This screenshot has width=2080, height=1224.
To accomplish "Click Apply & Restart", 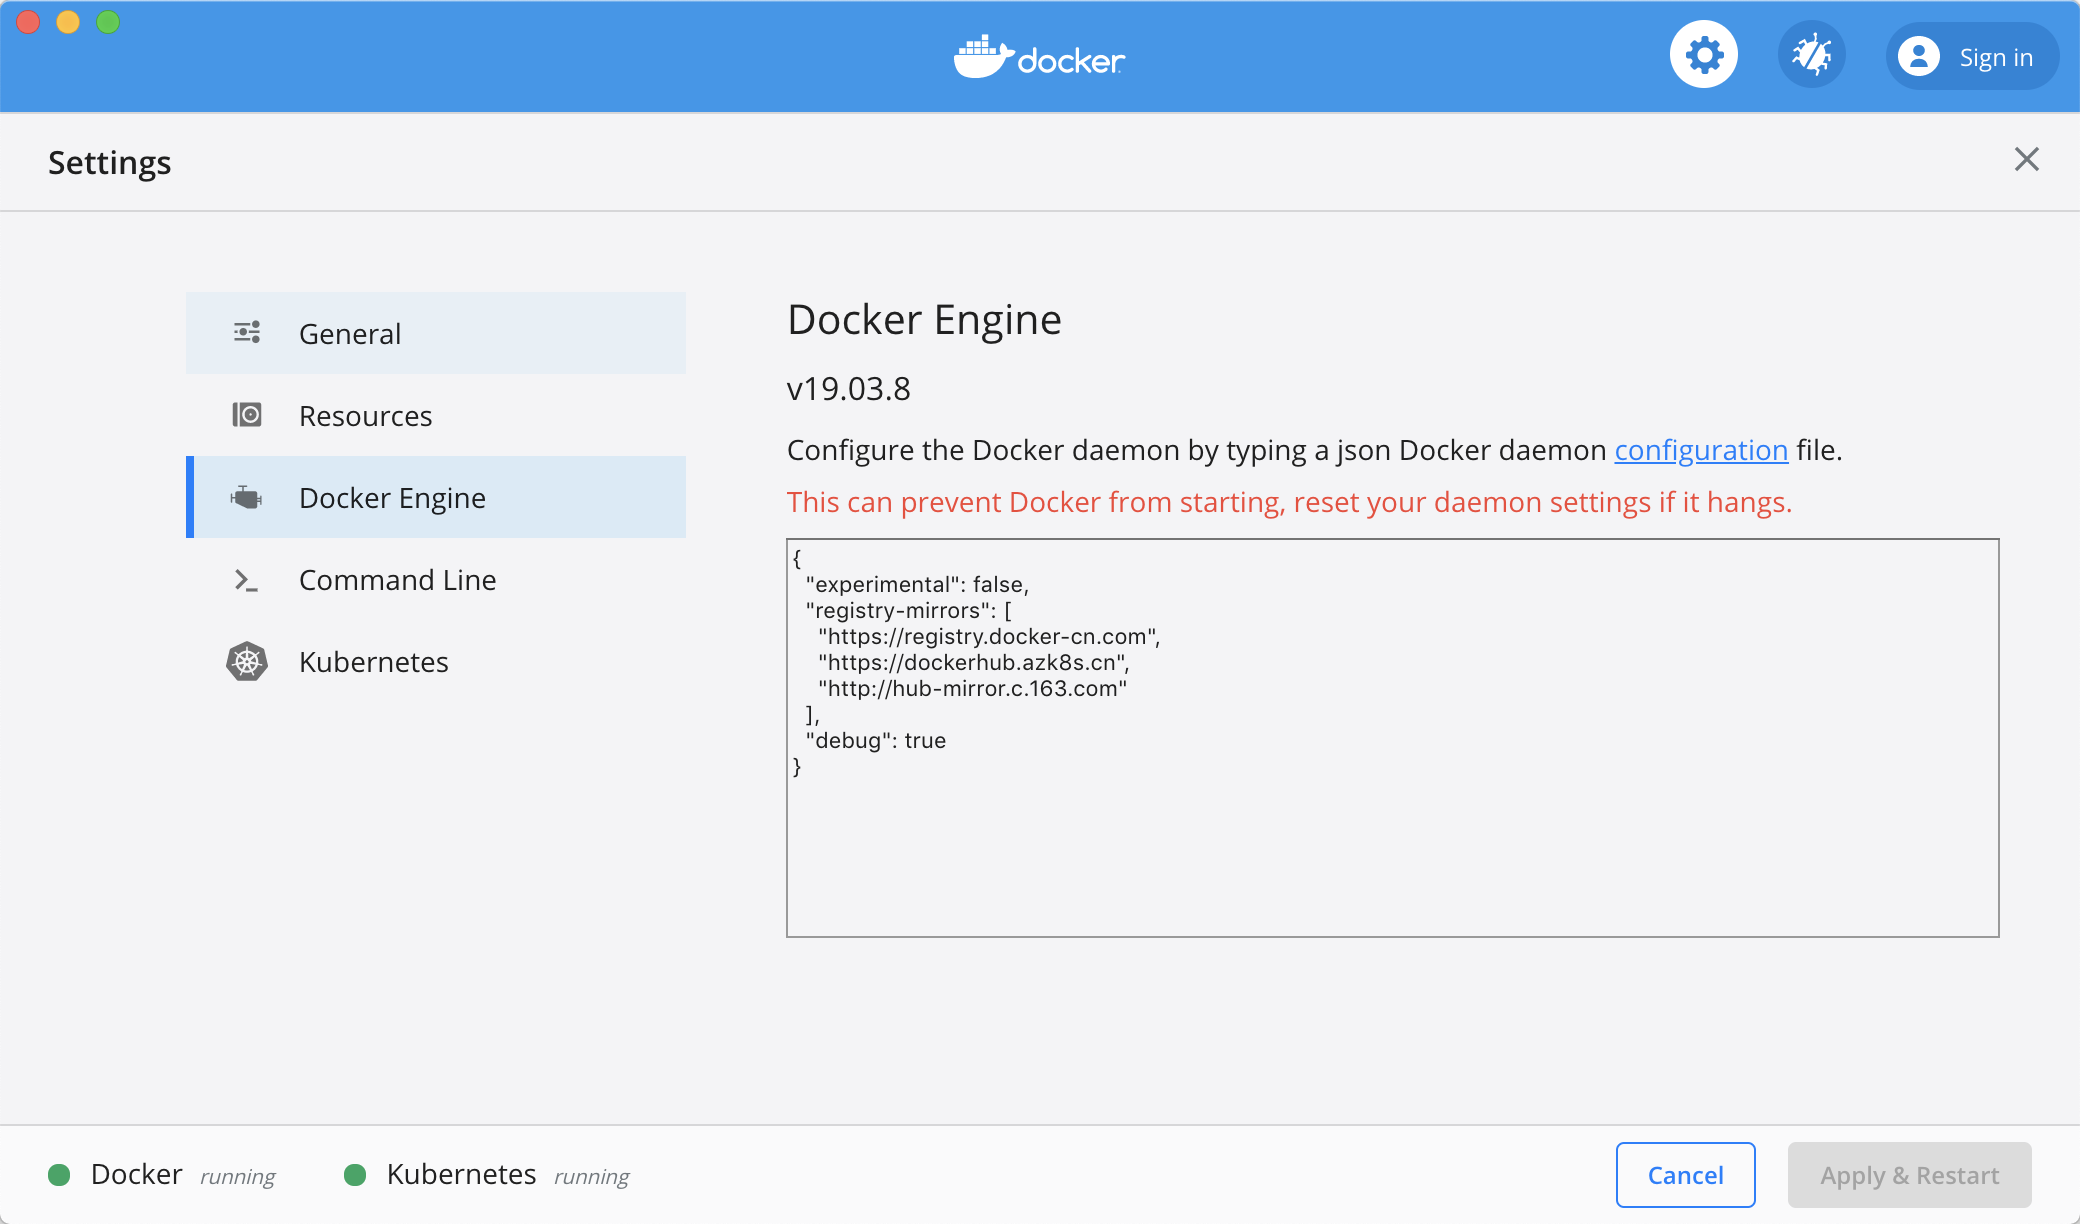I will (1910, 1175).
